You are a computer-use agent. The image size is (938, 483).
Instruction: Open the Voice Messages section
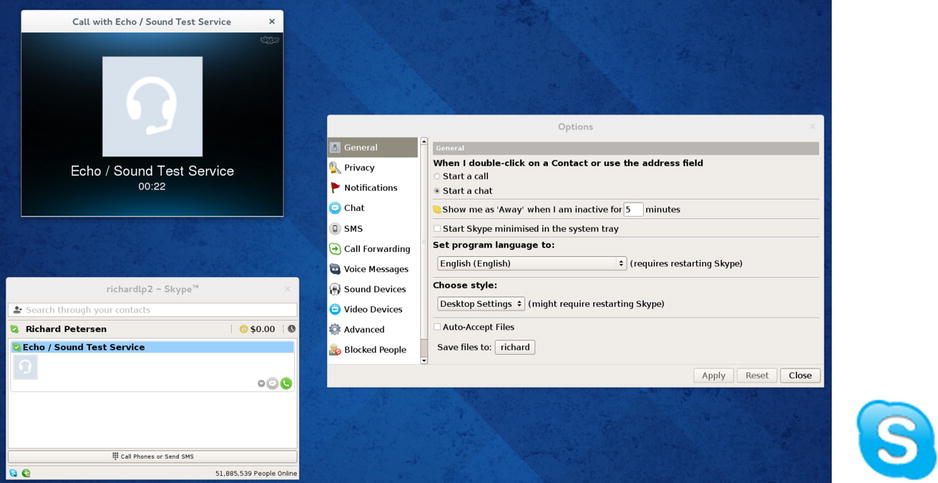(373, 269)
